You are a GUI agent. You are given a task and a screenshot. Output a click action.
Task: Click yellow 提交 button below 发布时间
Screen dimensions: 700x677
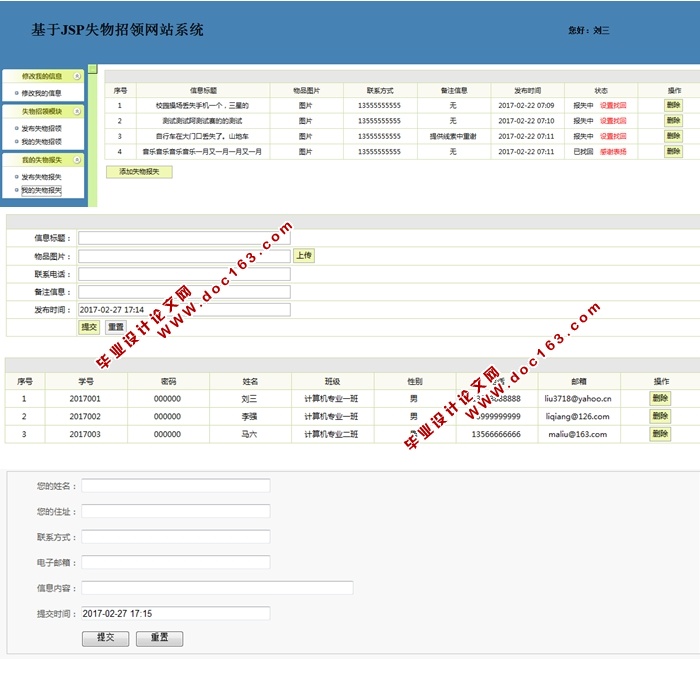(89, 327)
